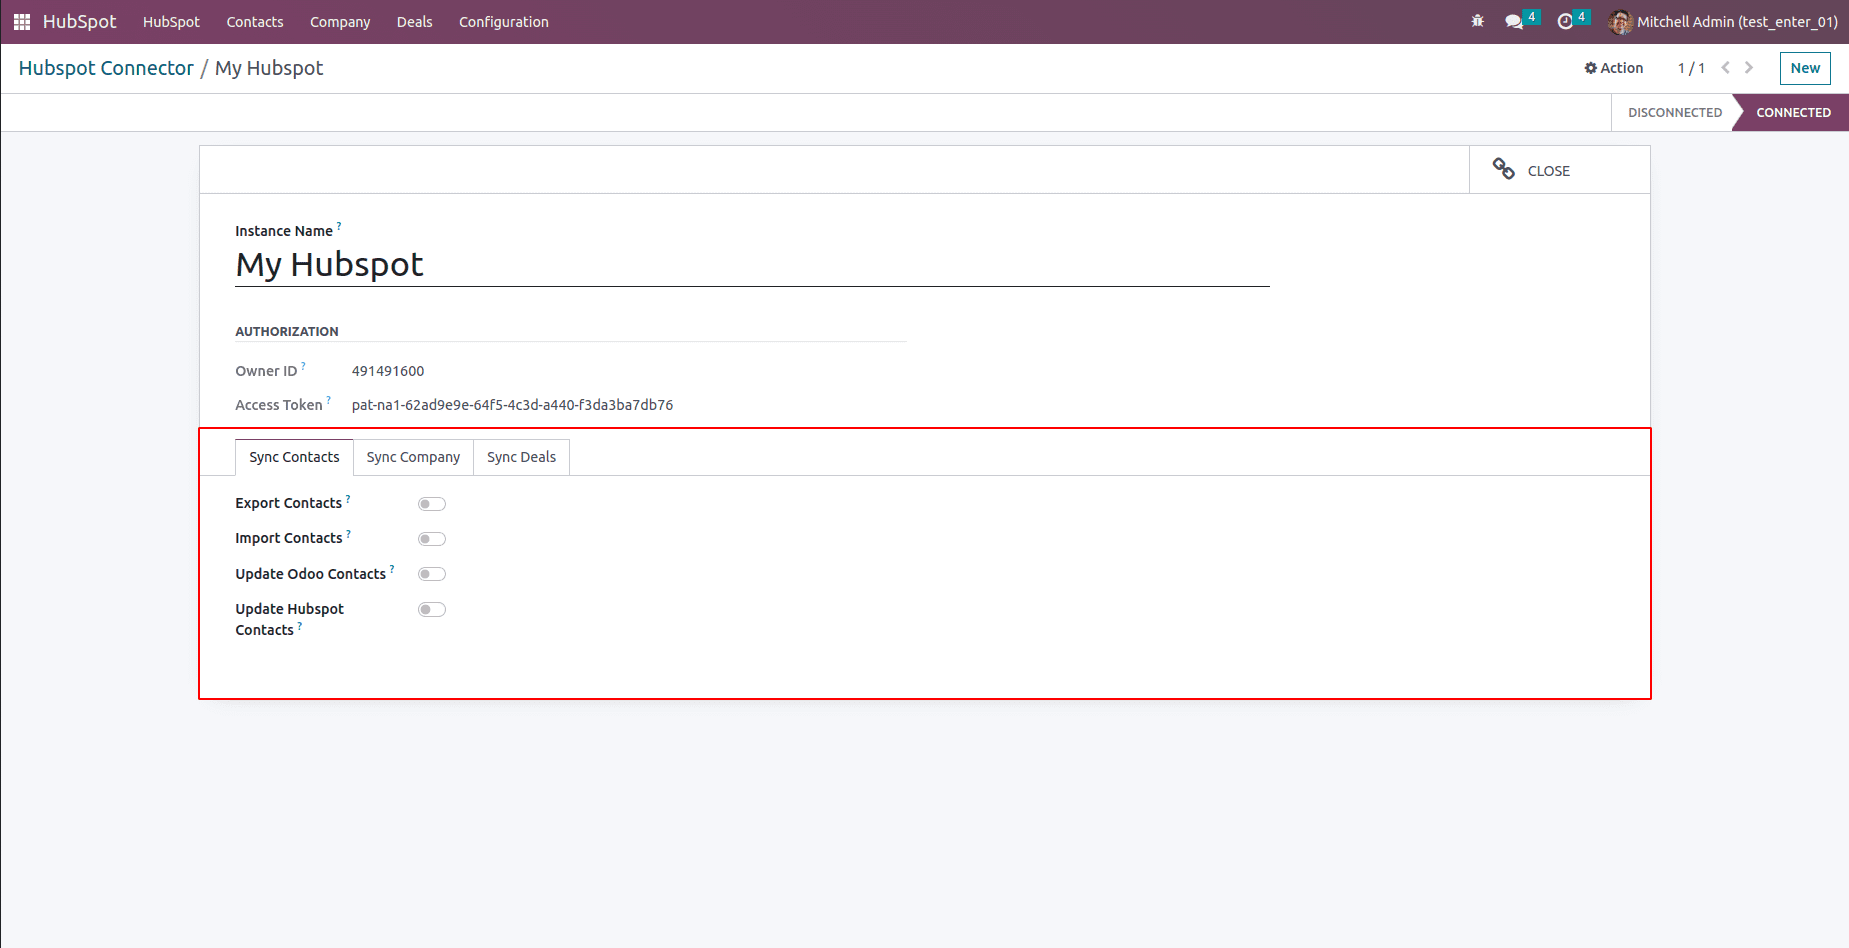Toggle Update Hubspot Contacts switch
The height and width of the screenshot is (948, 1849).
[432, 610]
